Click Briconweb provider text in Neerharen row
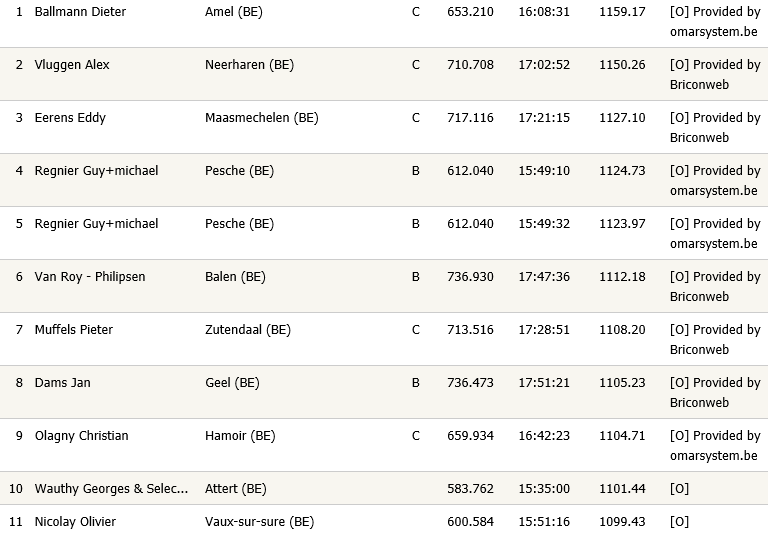The image size is (769, 535). tap(699, 84)
